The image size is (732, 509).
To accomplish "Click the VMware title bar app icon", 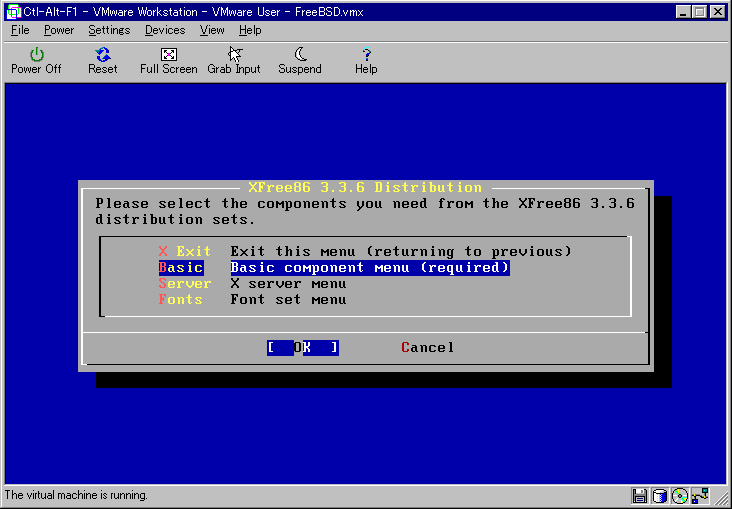I will pyautogui.click(x=14, y=12).
